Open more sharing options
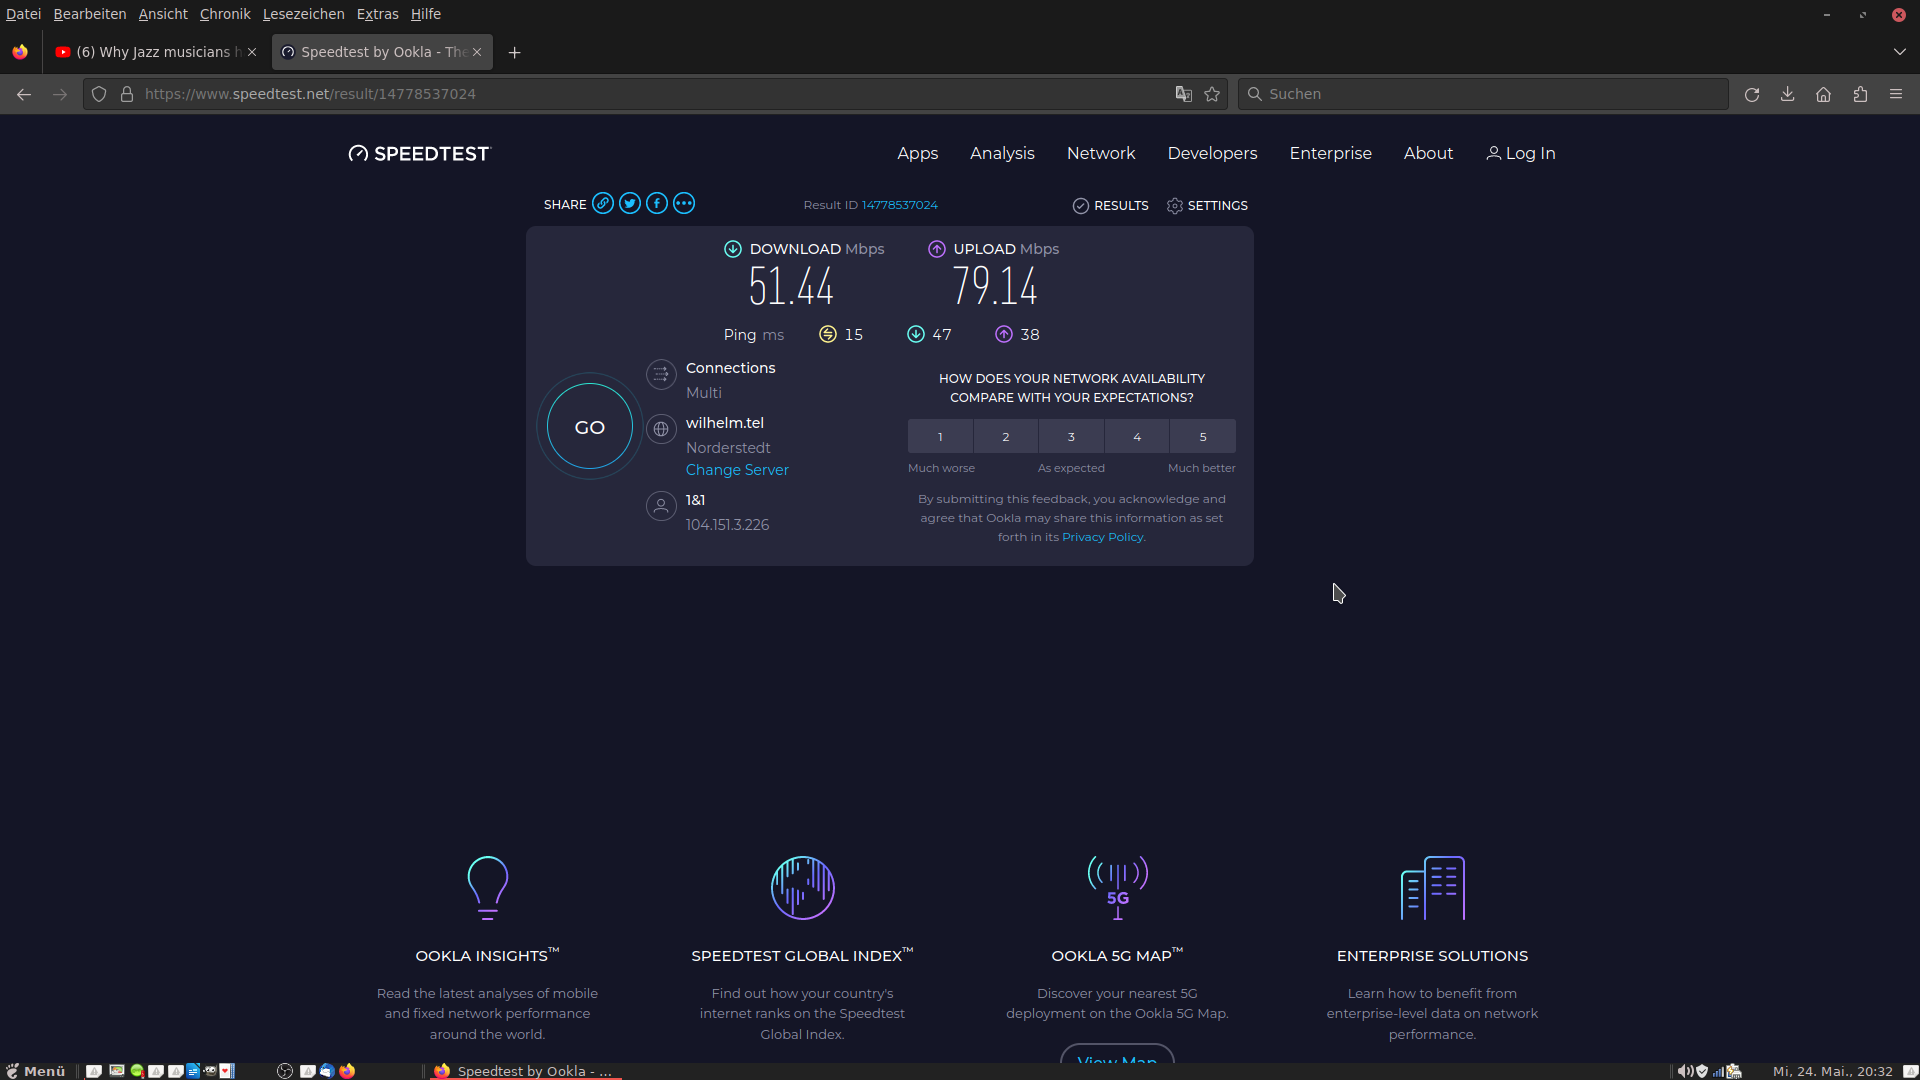Viewport: 1920px width, 1080px height. pos(684,204)
